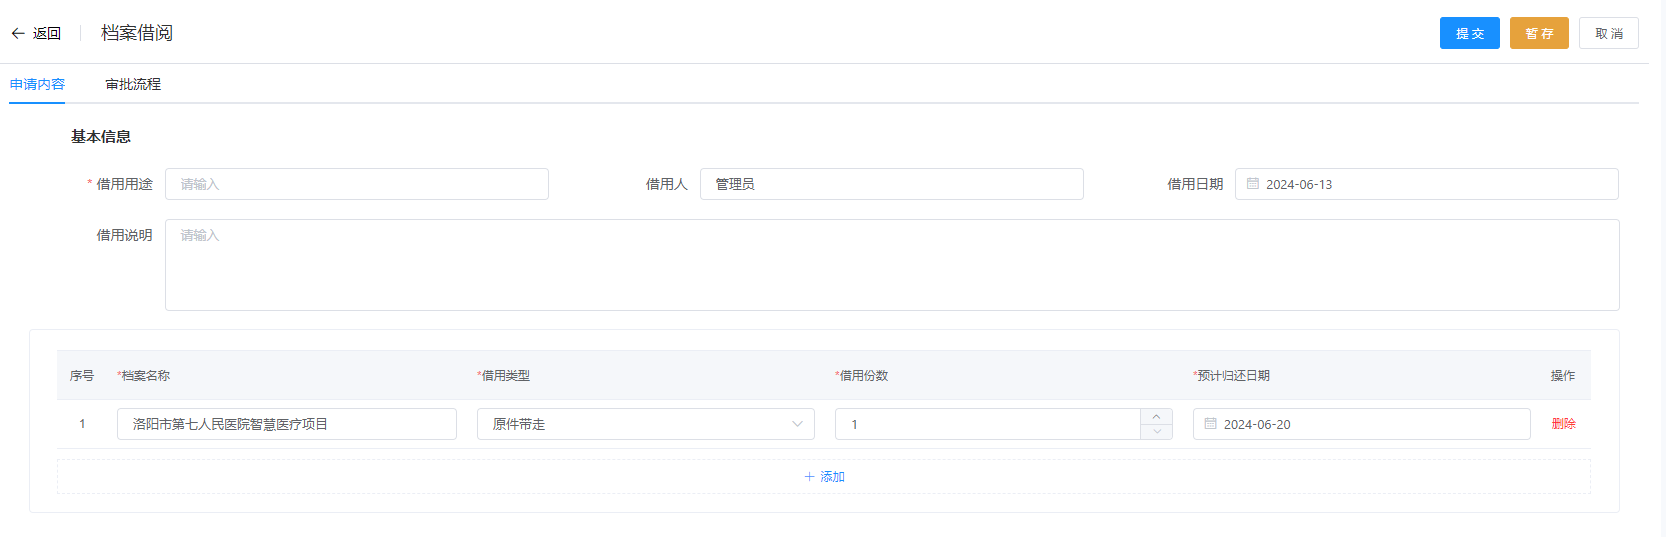Select the 申请内容 tab
The image size is (1666, 537).
coord(37,84)
